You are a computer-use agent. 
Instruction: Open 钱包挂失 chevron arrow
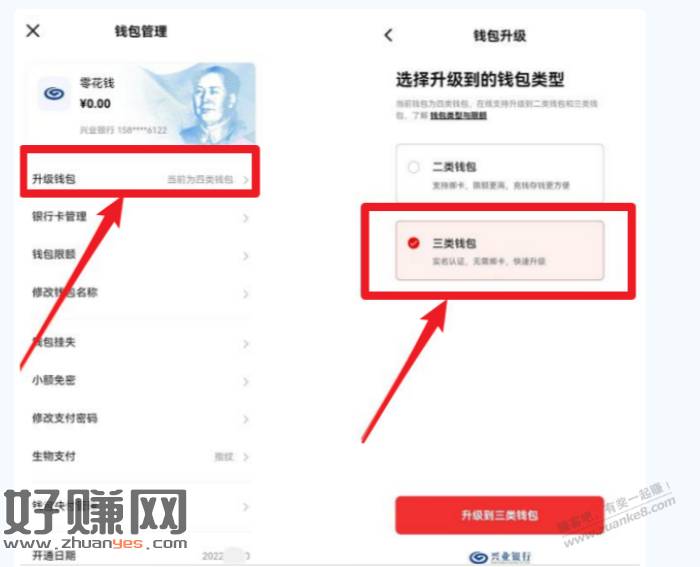point(246,343)
